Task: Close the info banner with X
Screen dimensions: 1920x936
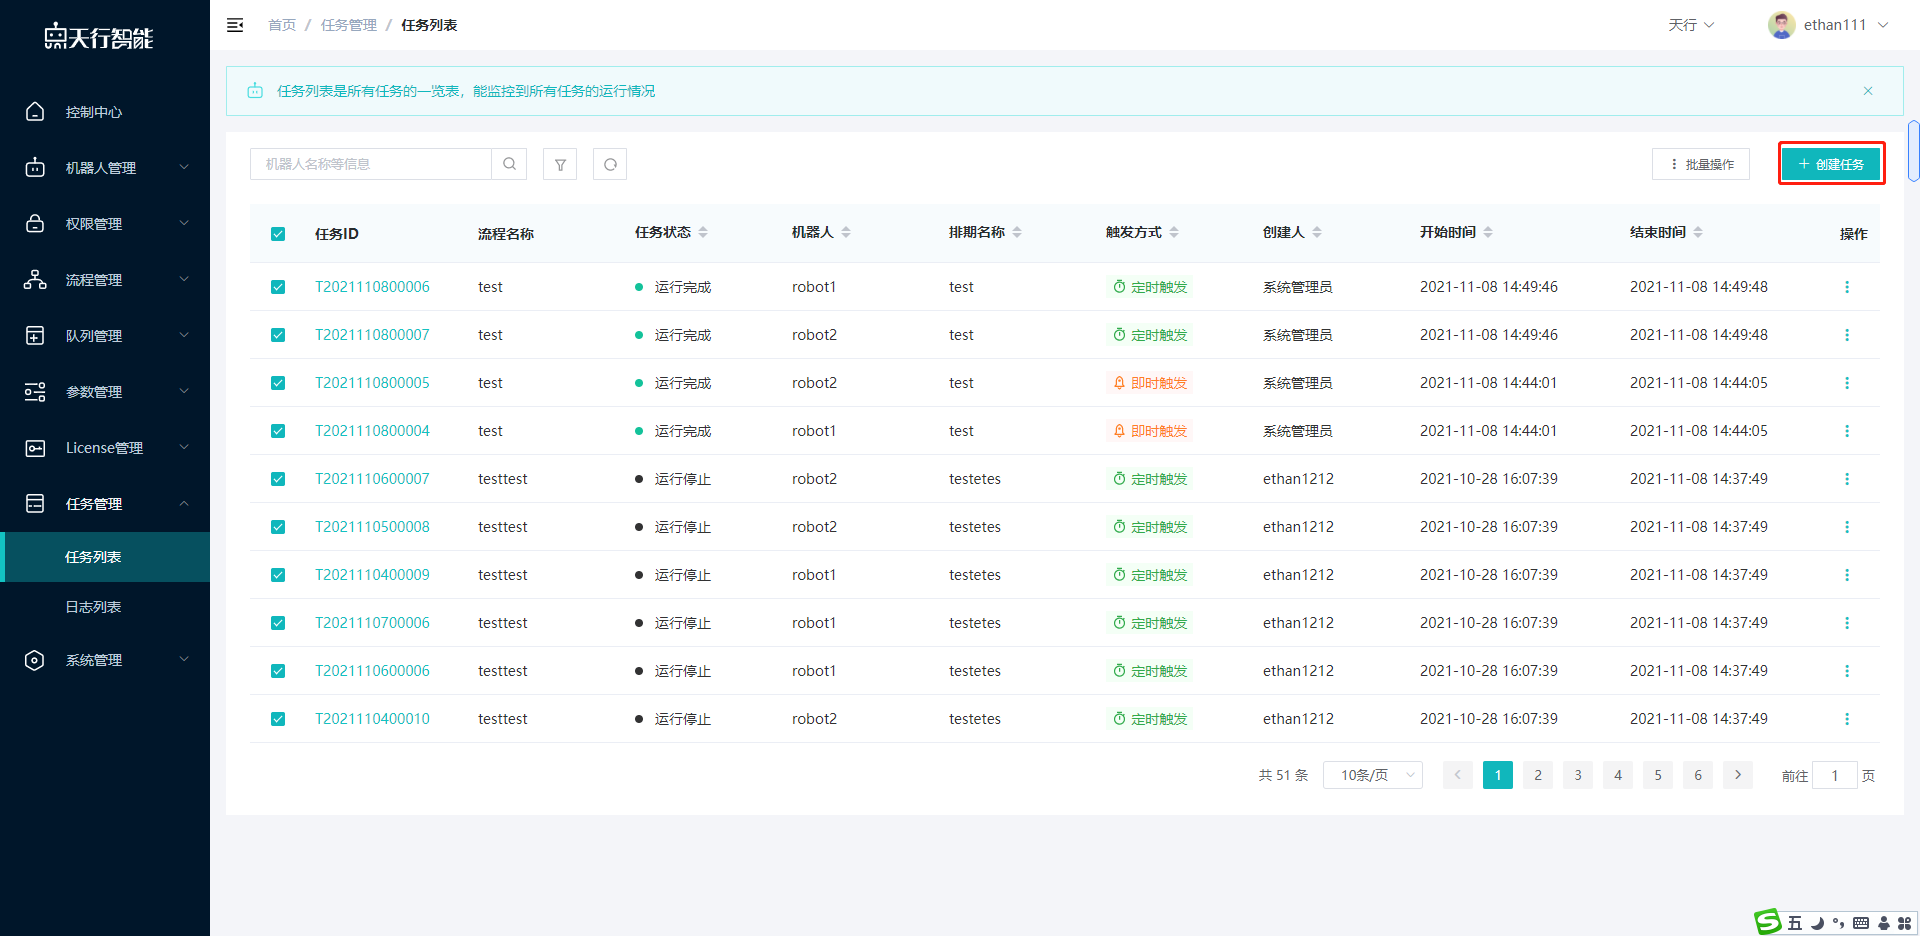Action: [x=1868, y=91]
